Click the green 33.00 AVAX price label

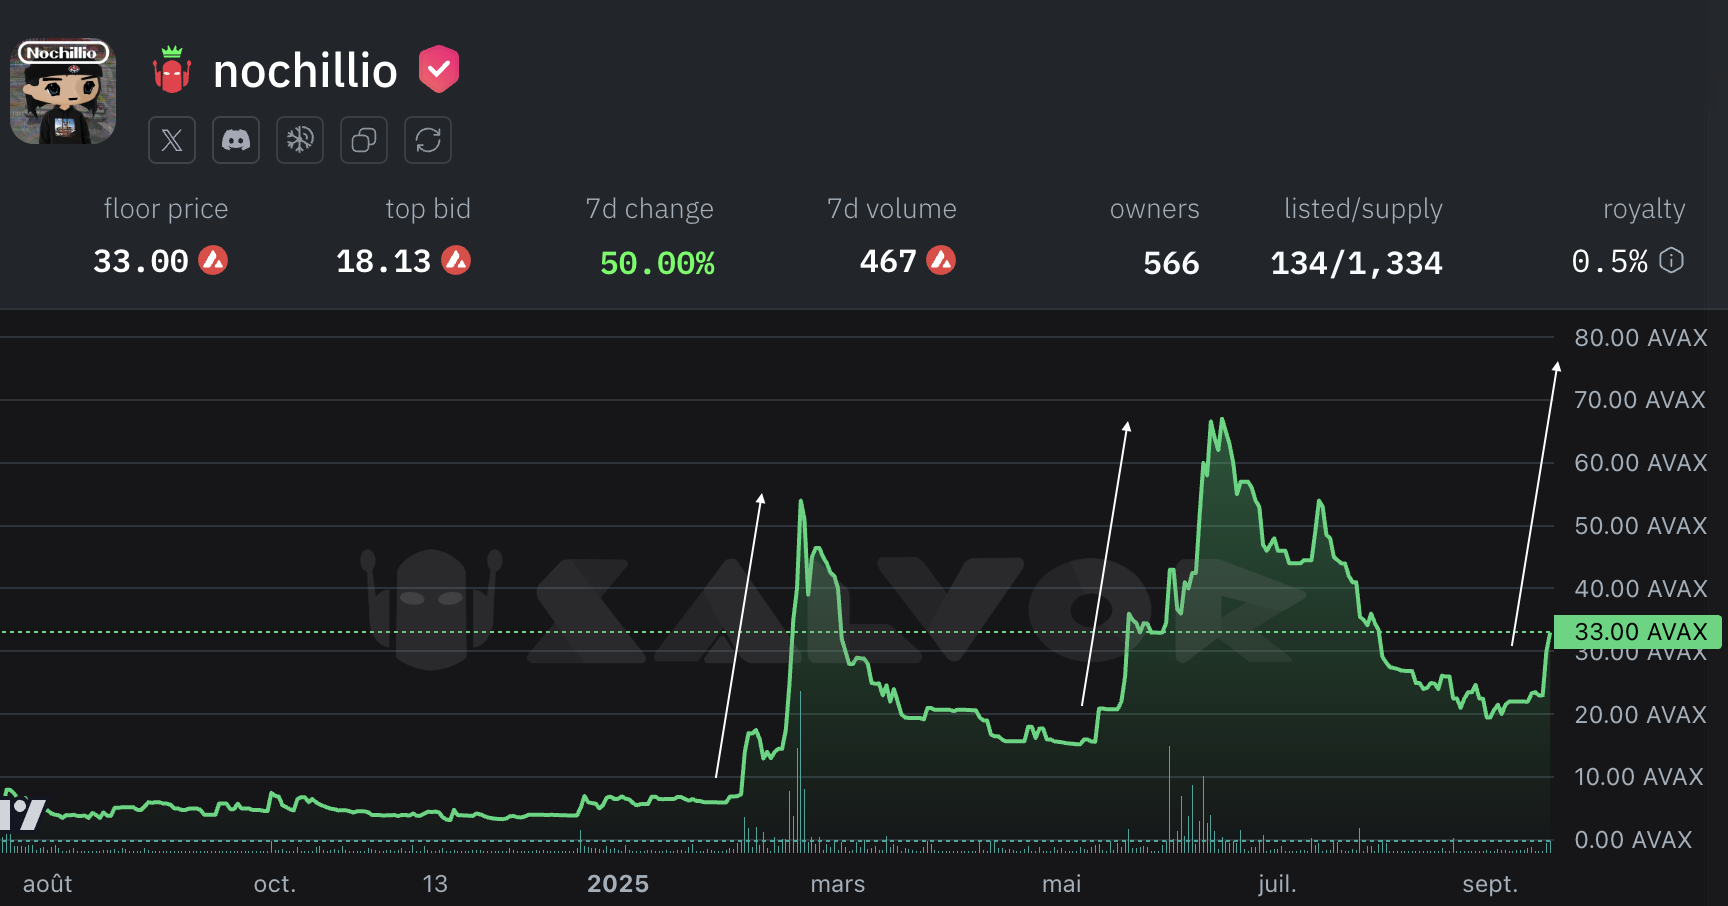point(1639,632)
